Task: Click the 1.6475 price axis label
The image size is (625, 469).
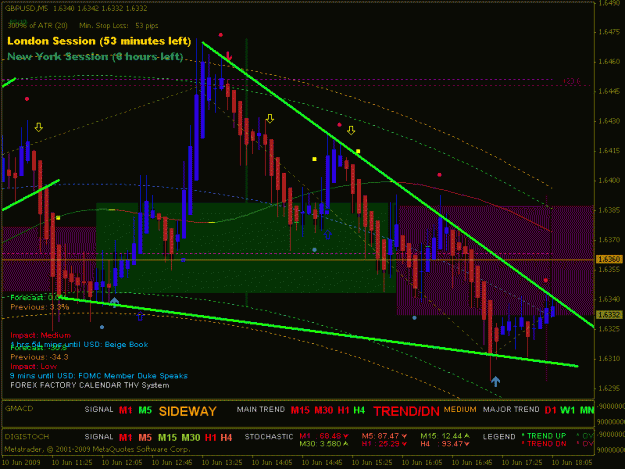Action: pos(609,32)
